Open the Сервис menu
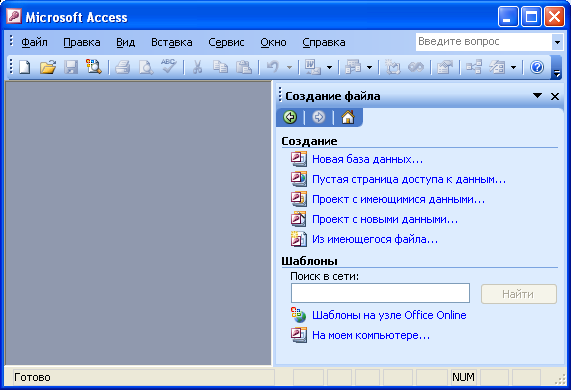Image resolution: width=571 pixels, height=390 pixels. (x=226, y=42)
